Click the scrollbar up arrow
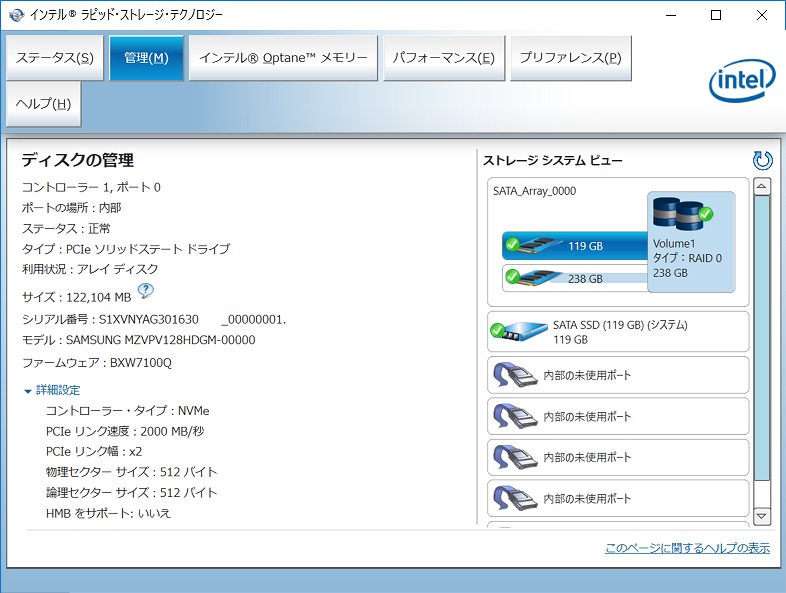Screen dimensions: 786x593 coord(761,187)
